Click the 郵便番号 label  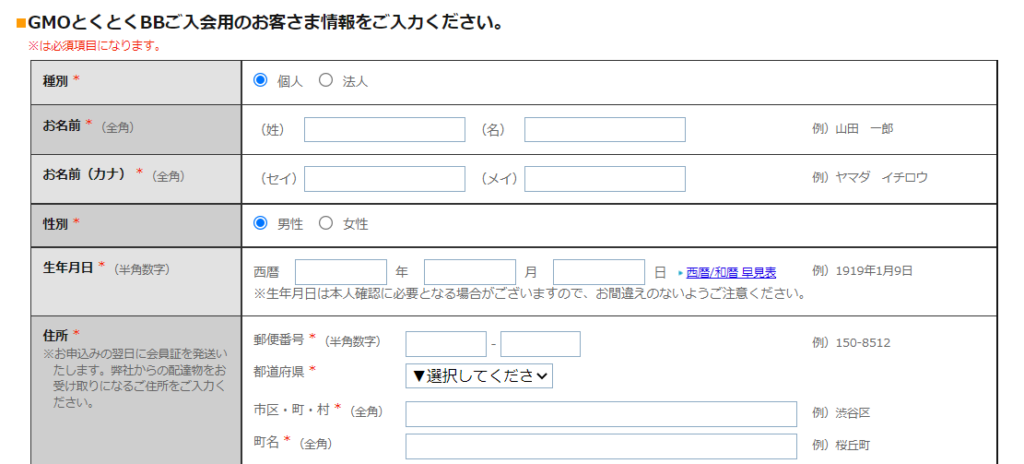[279, 339]
